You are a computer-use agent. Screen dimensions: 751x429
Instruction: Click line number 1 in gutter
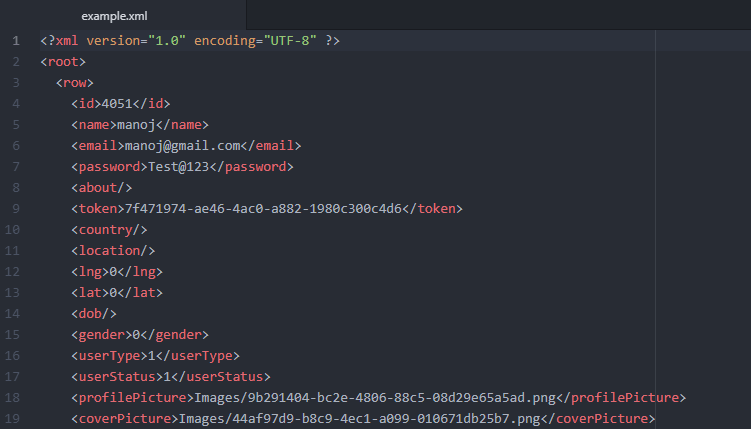(16, 41)
